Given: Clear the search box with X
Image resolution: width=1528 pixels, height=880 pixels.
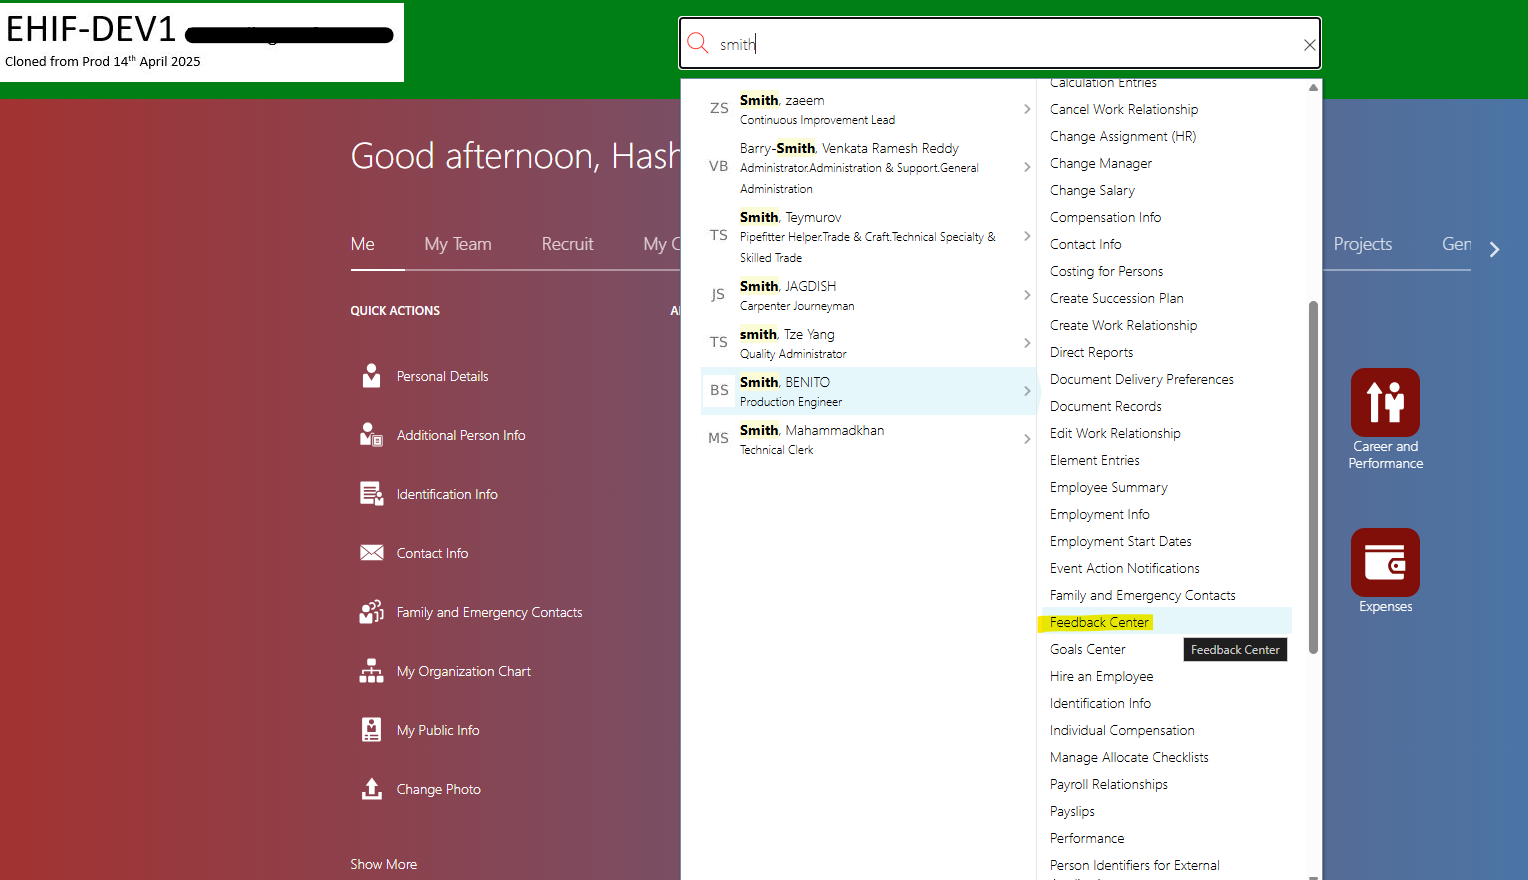Looking at the screenshot, I should tap(1309, 45).
